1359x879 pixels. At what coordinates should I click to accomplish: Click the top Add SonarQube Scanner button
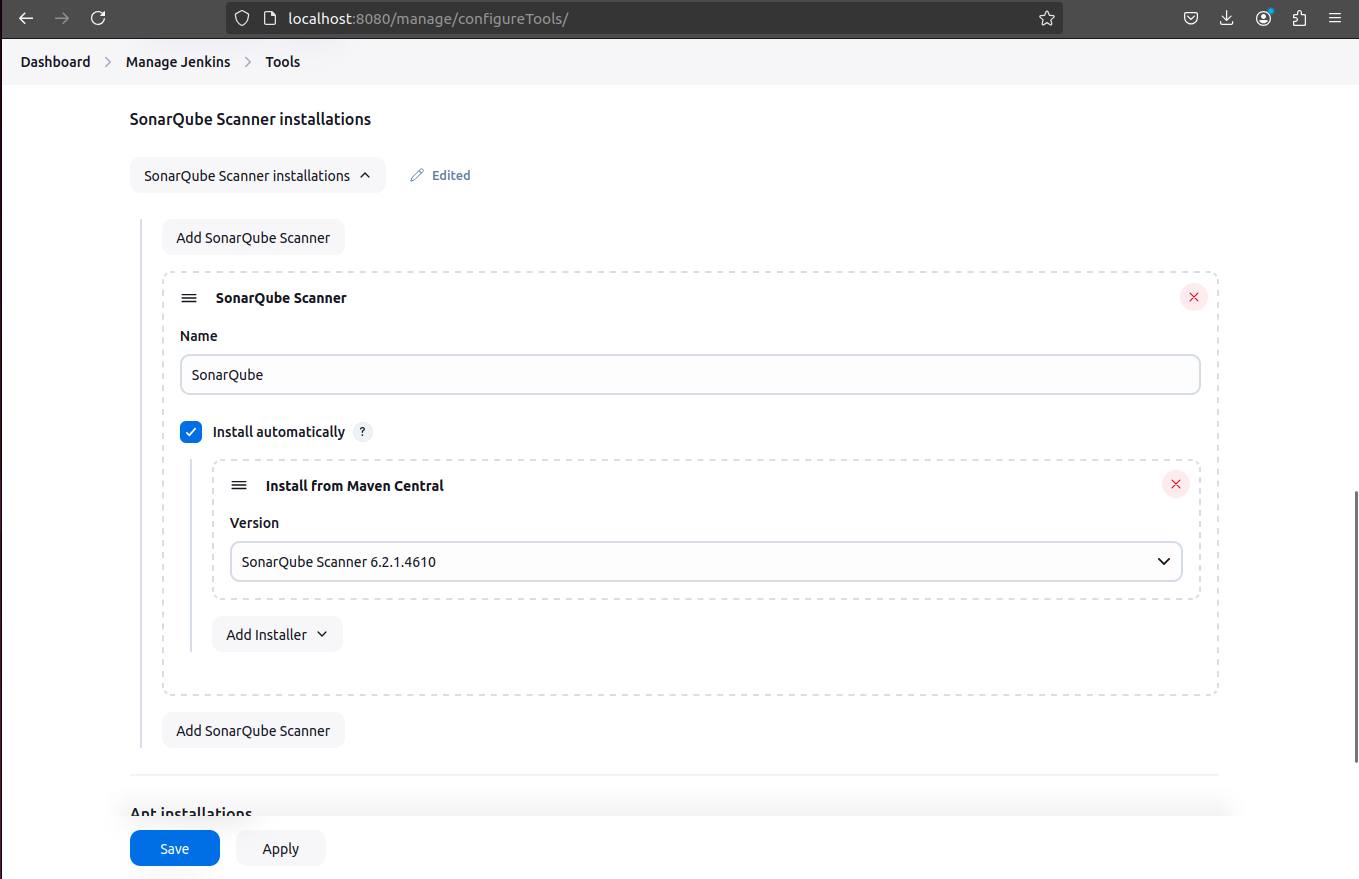click(x=253, y=238)
